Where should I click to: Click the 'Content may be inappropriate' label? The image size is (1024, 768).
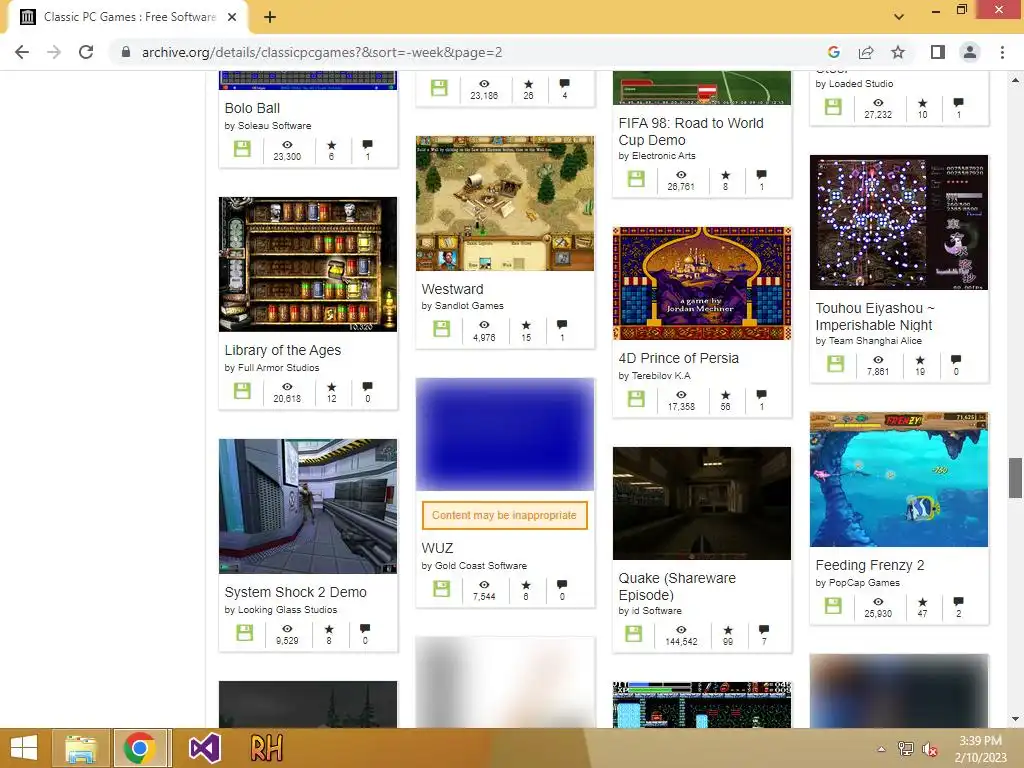[x=504, y=515]
